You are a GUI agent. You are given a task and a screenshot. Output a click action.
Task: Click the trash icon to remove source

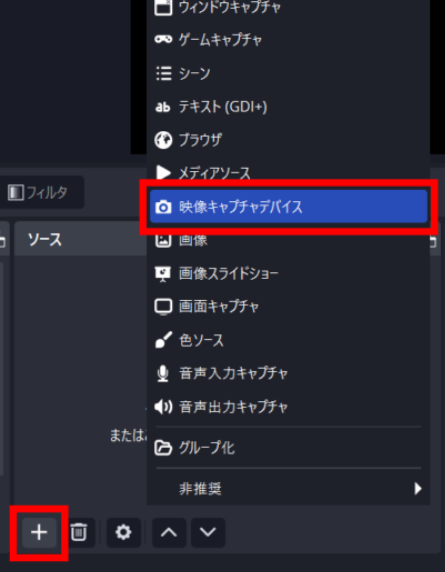click(78, 532)
